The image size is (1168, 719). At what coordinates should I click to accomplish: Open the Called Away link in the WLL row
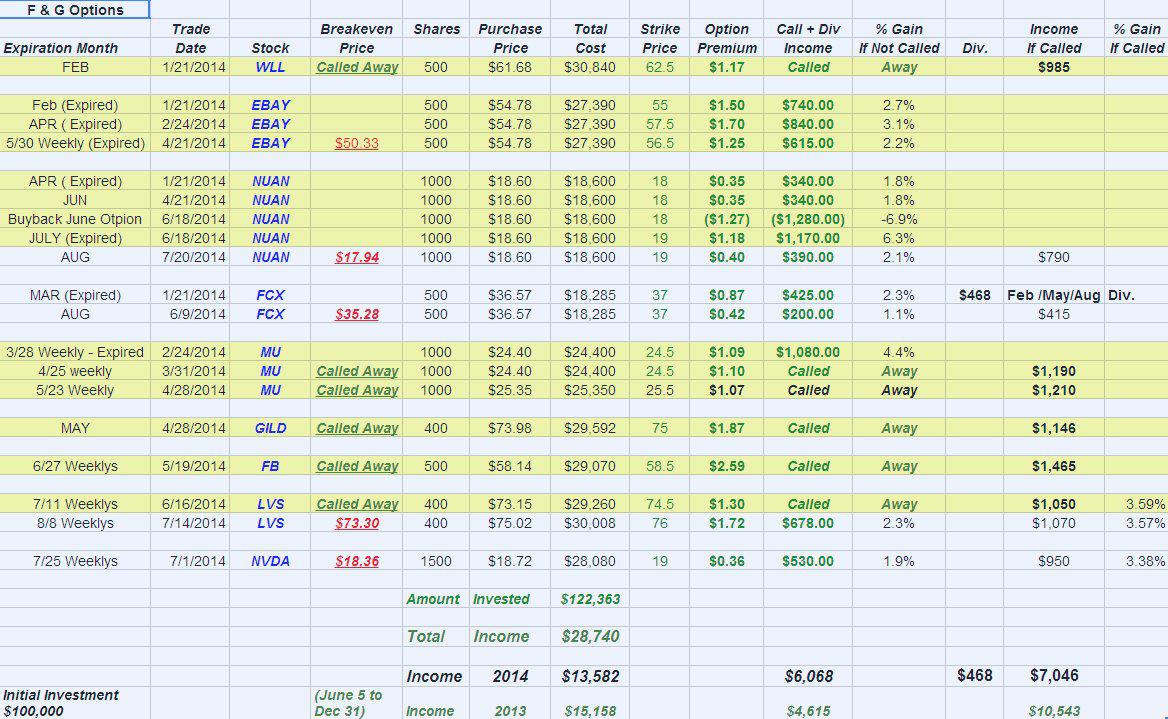tap(357, 67)
